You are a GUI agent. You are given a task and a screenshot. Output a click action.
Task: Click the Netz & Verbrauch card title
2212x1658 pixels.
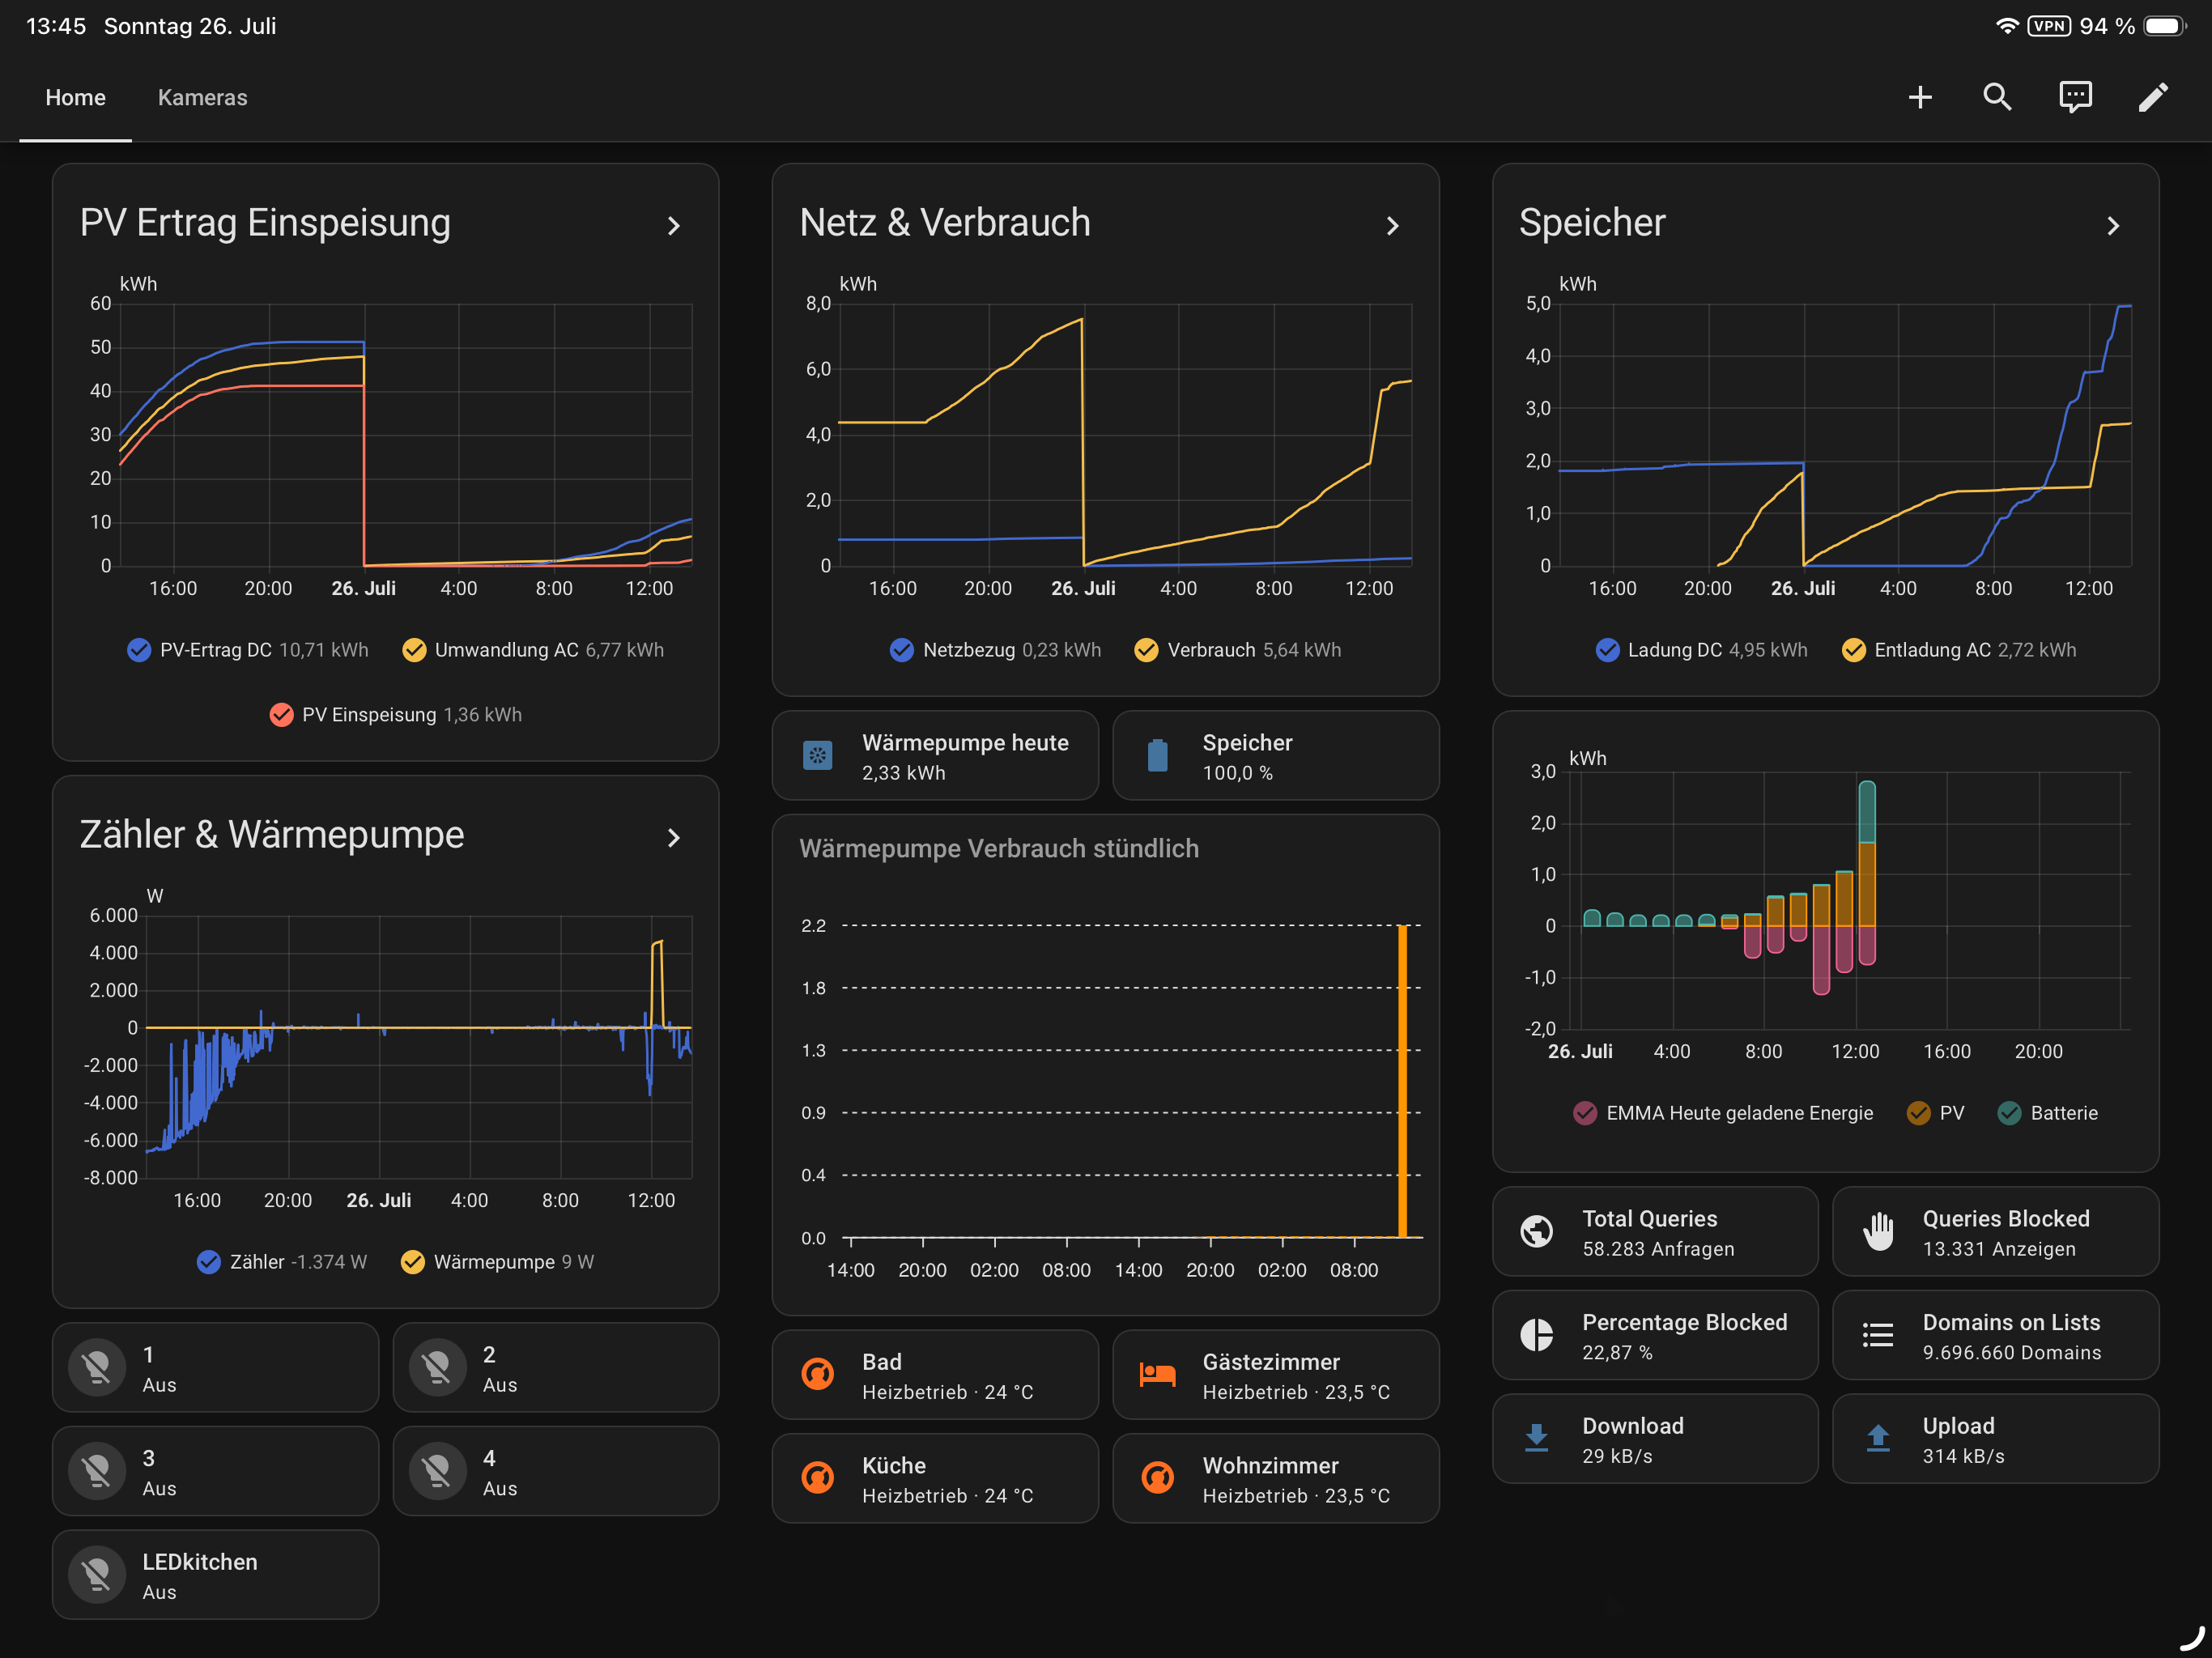click(945, 222)
